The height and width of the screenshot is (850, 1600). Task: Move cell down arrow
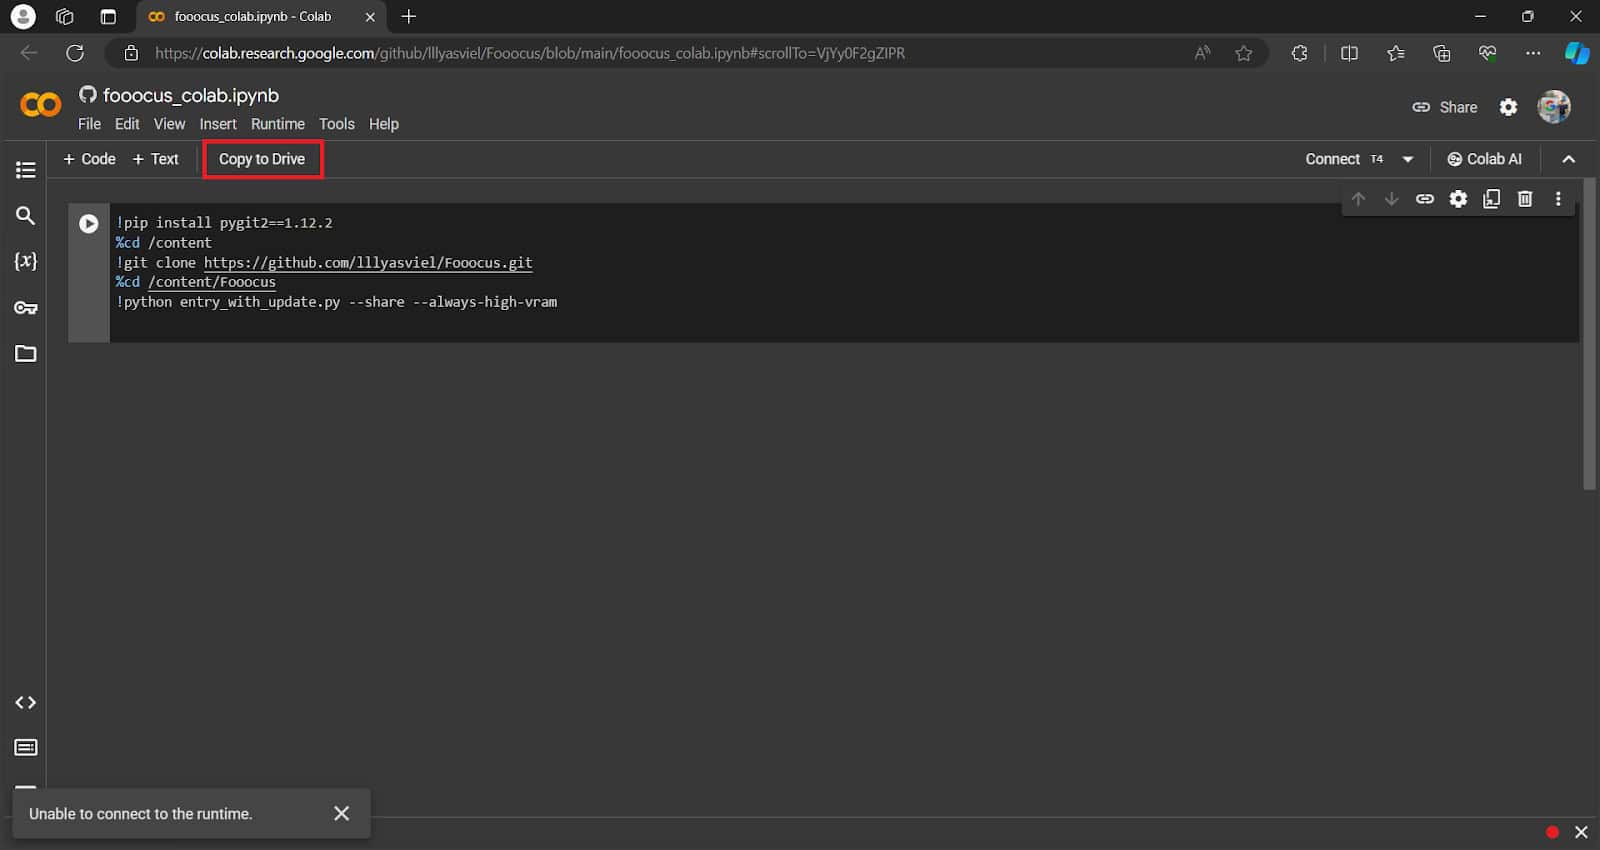point(1391,199)
